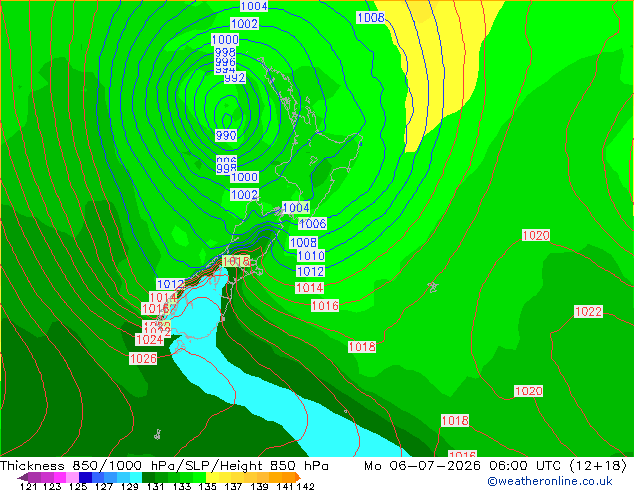Screen dimensions: 634x490
Task: Click the blue 992 isobar label
Action: 235,78
